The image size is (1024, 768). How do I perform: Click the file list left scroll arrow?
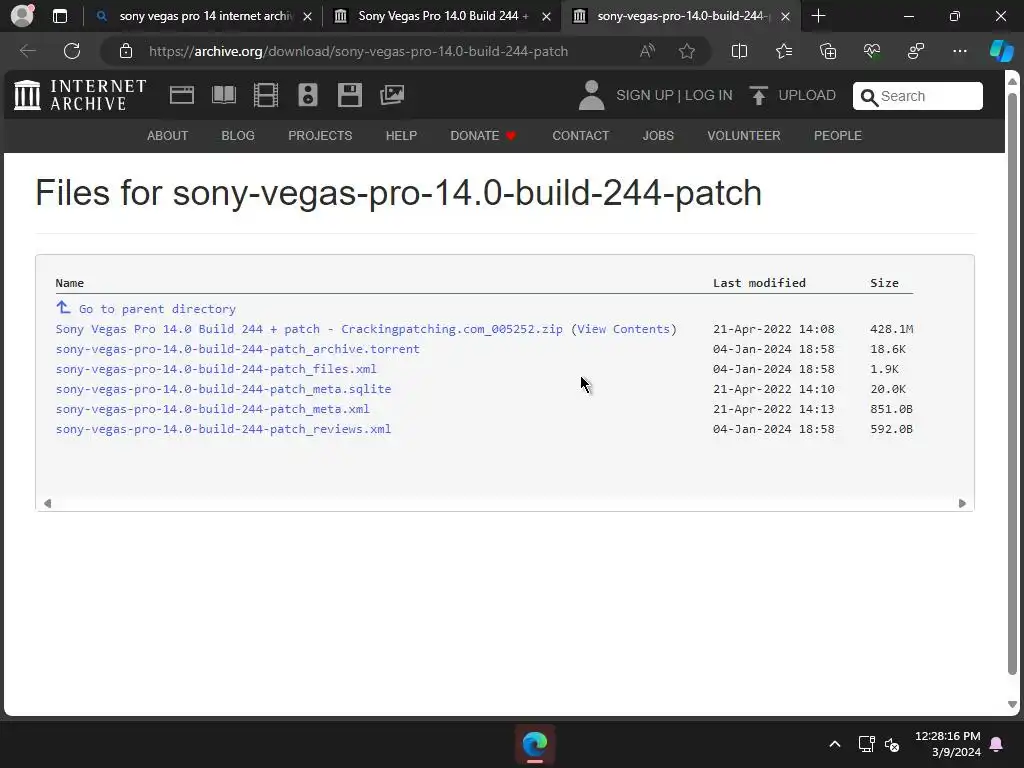[47, 504]
